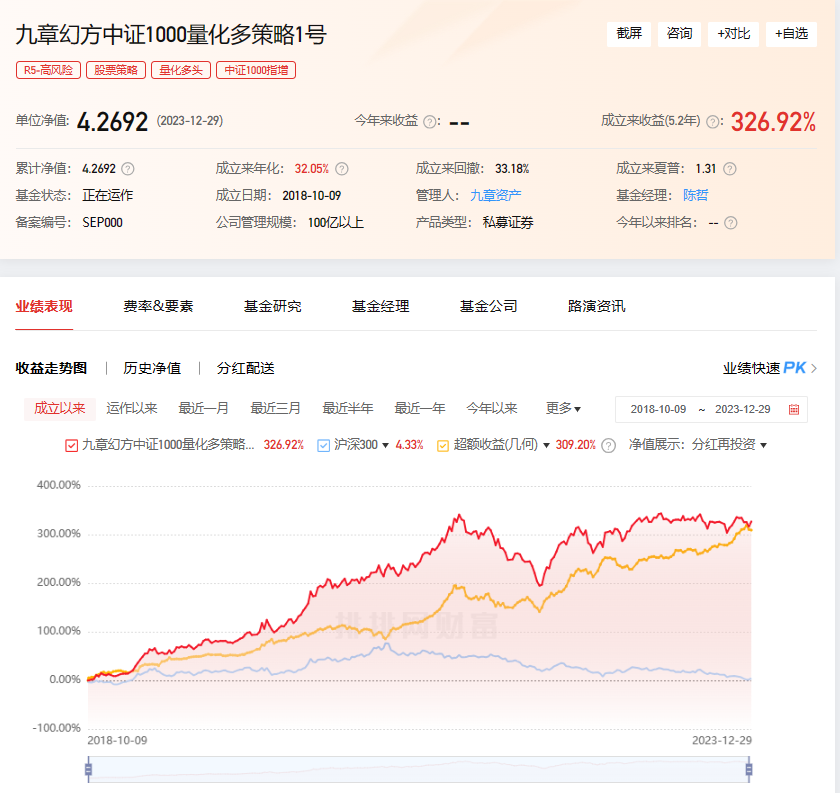Open 陈哲 fund manager link

pos(695,196)
